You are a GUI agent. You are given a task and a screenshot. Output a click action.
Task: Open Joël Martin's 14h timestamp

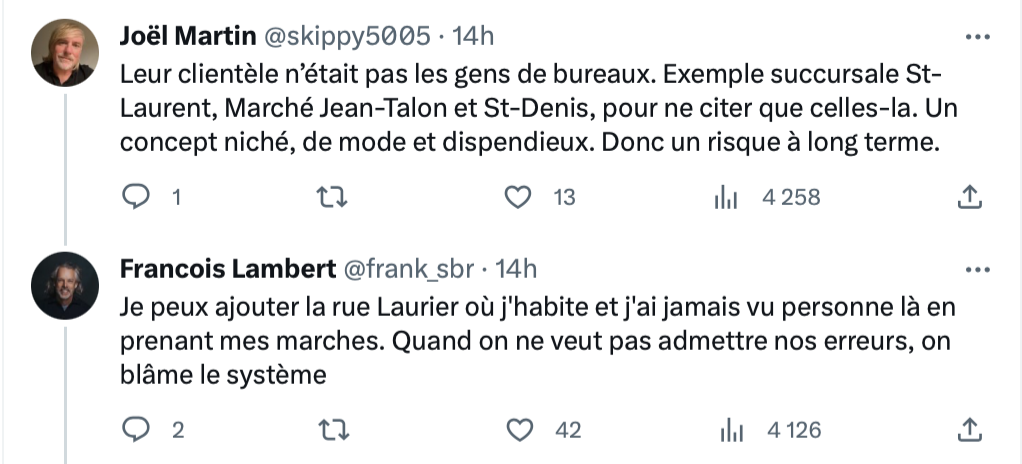pos(473,36)
